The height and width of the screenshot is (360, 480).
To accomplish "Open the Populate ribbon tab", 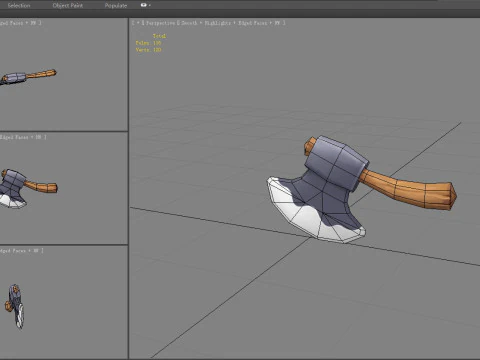I will (x=116, y=5).
